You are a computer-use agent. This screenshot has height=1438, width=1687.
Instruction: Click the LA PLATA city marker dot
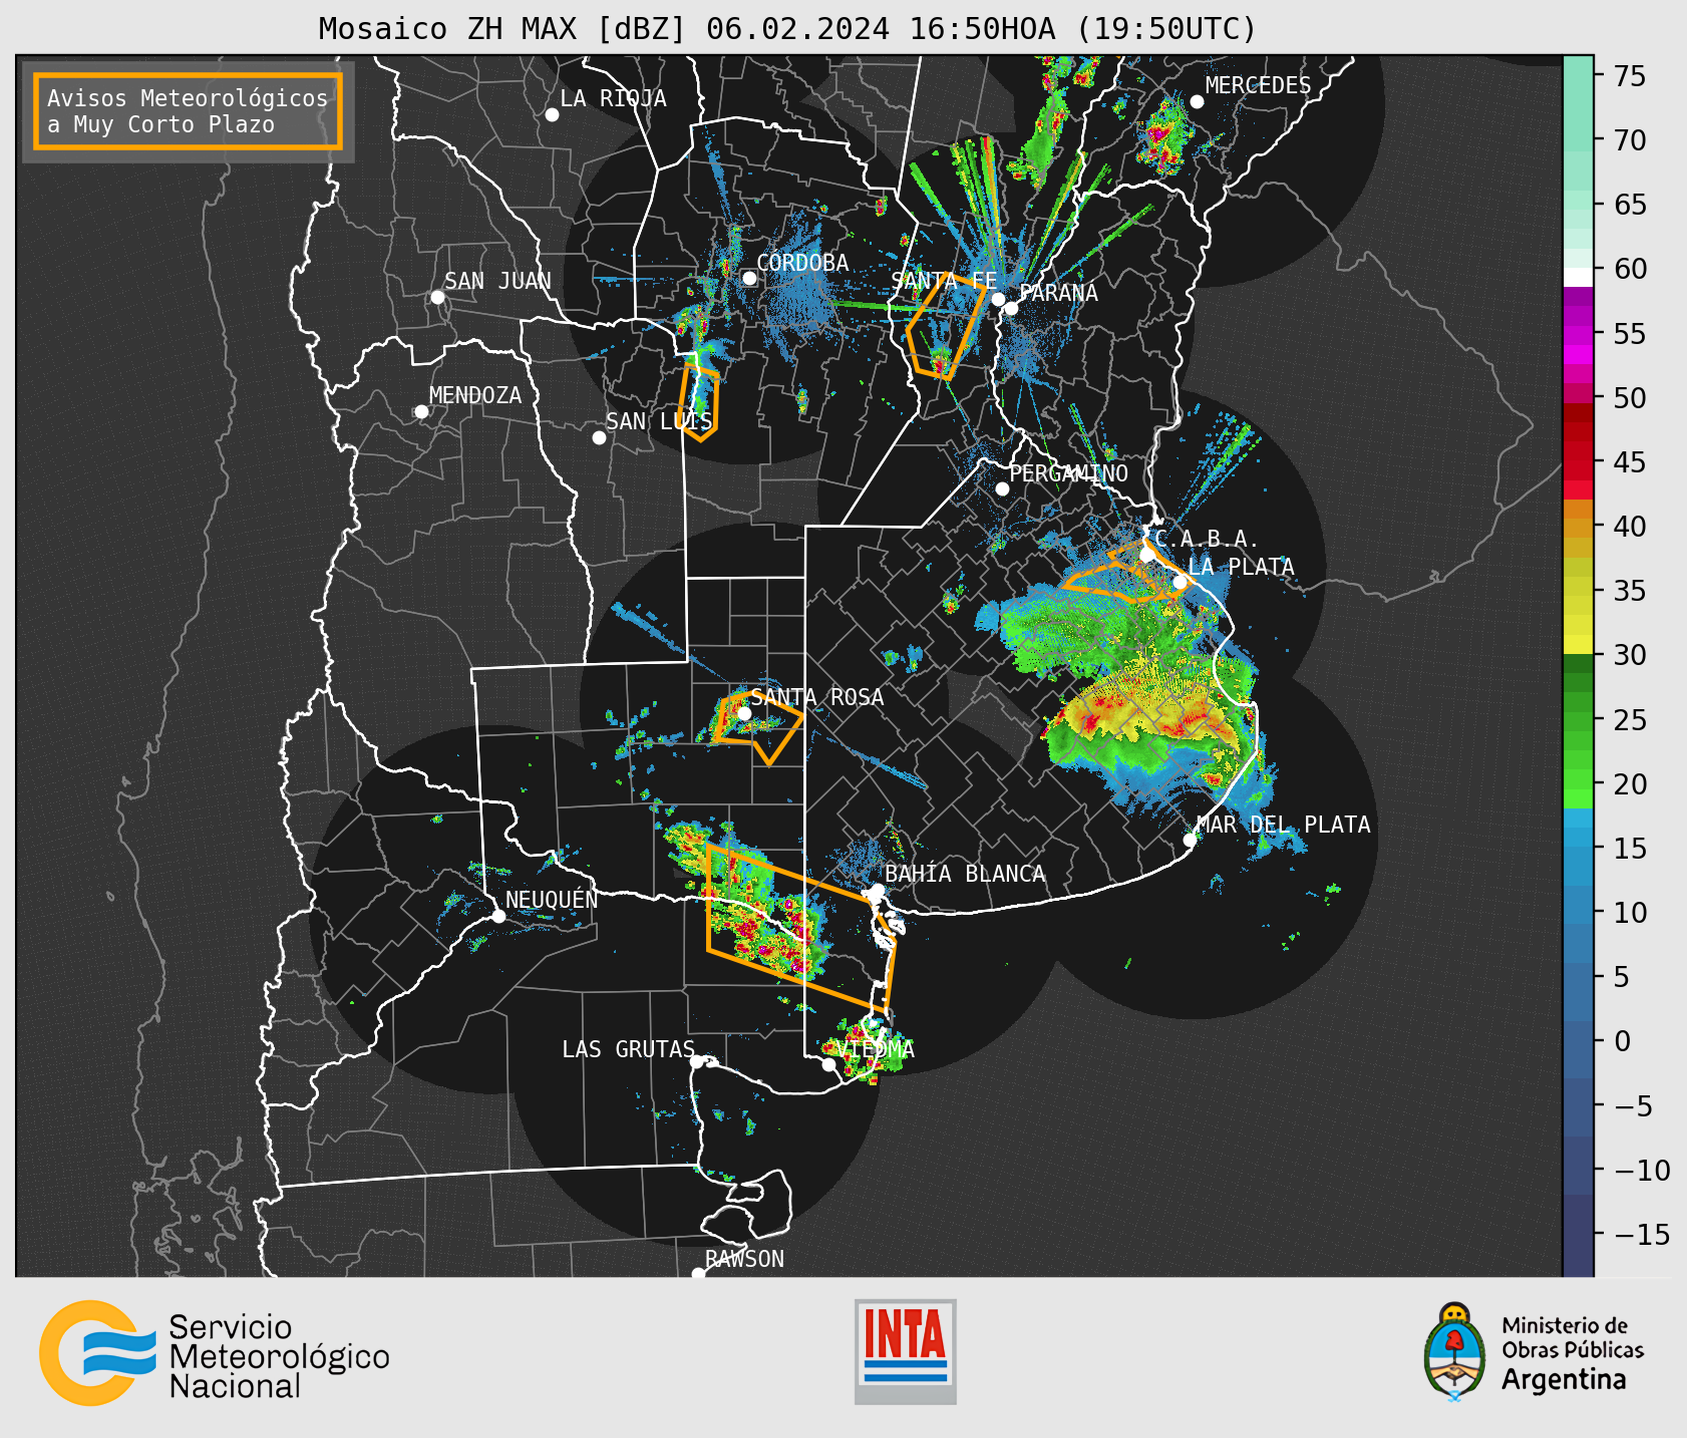point(1180,582)
